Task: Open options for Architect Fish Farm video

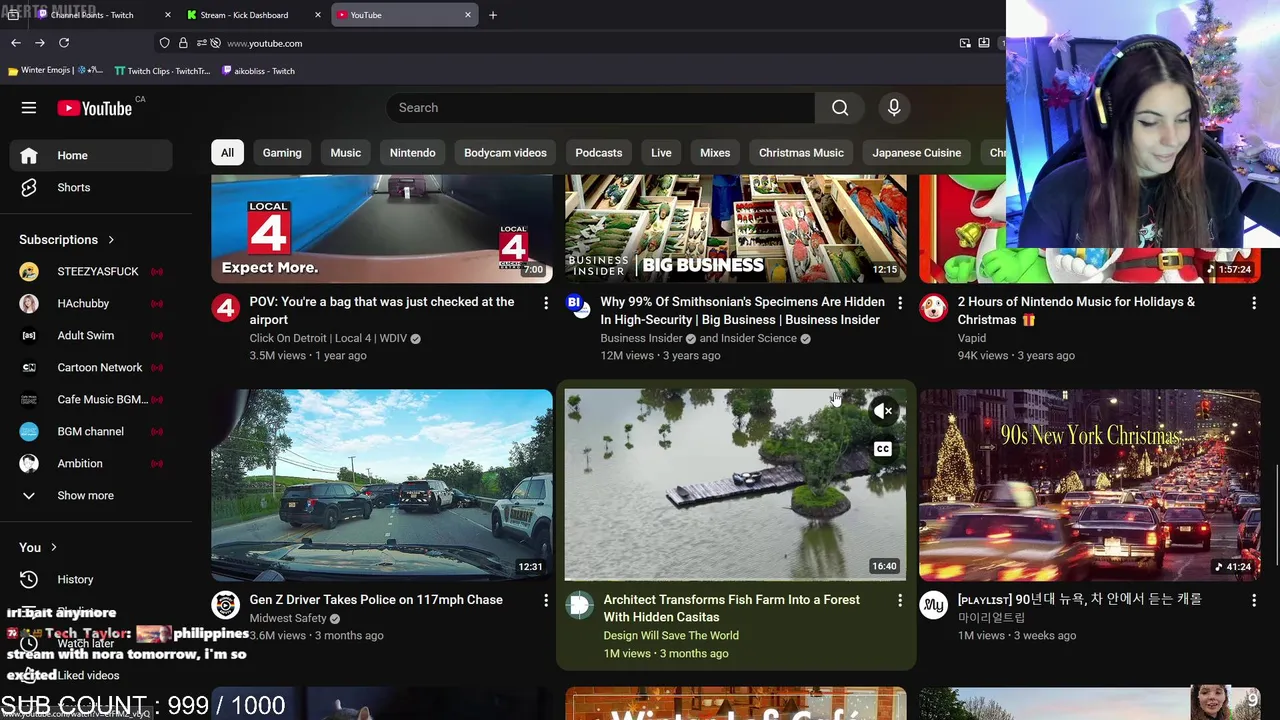Action: (900, 600)
